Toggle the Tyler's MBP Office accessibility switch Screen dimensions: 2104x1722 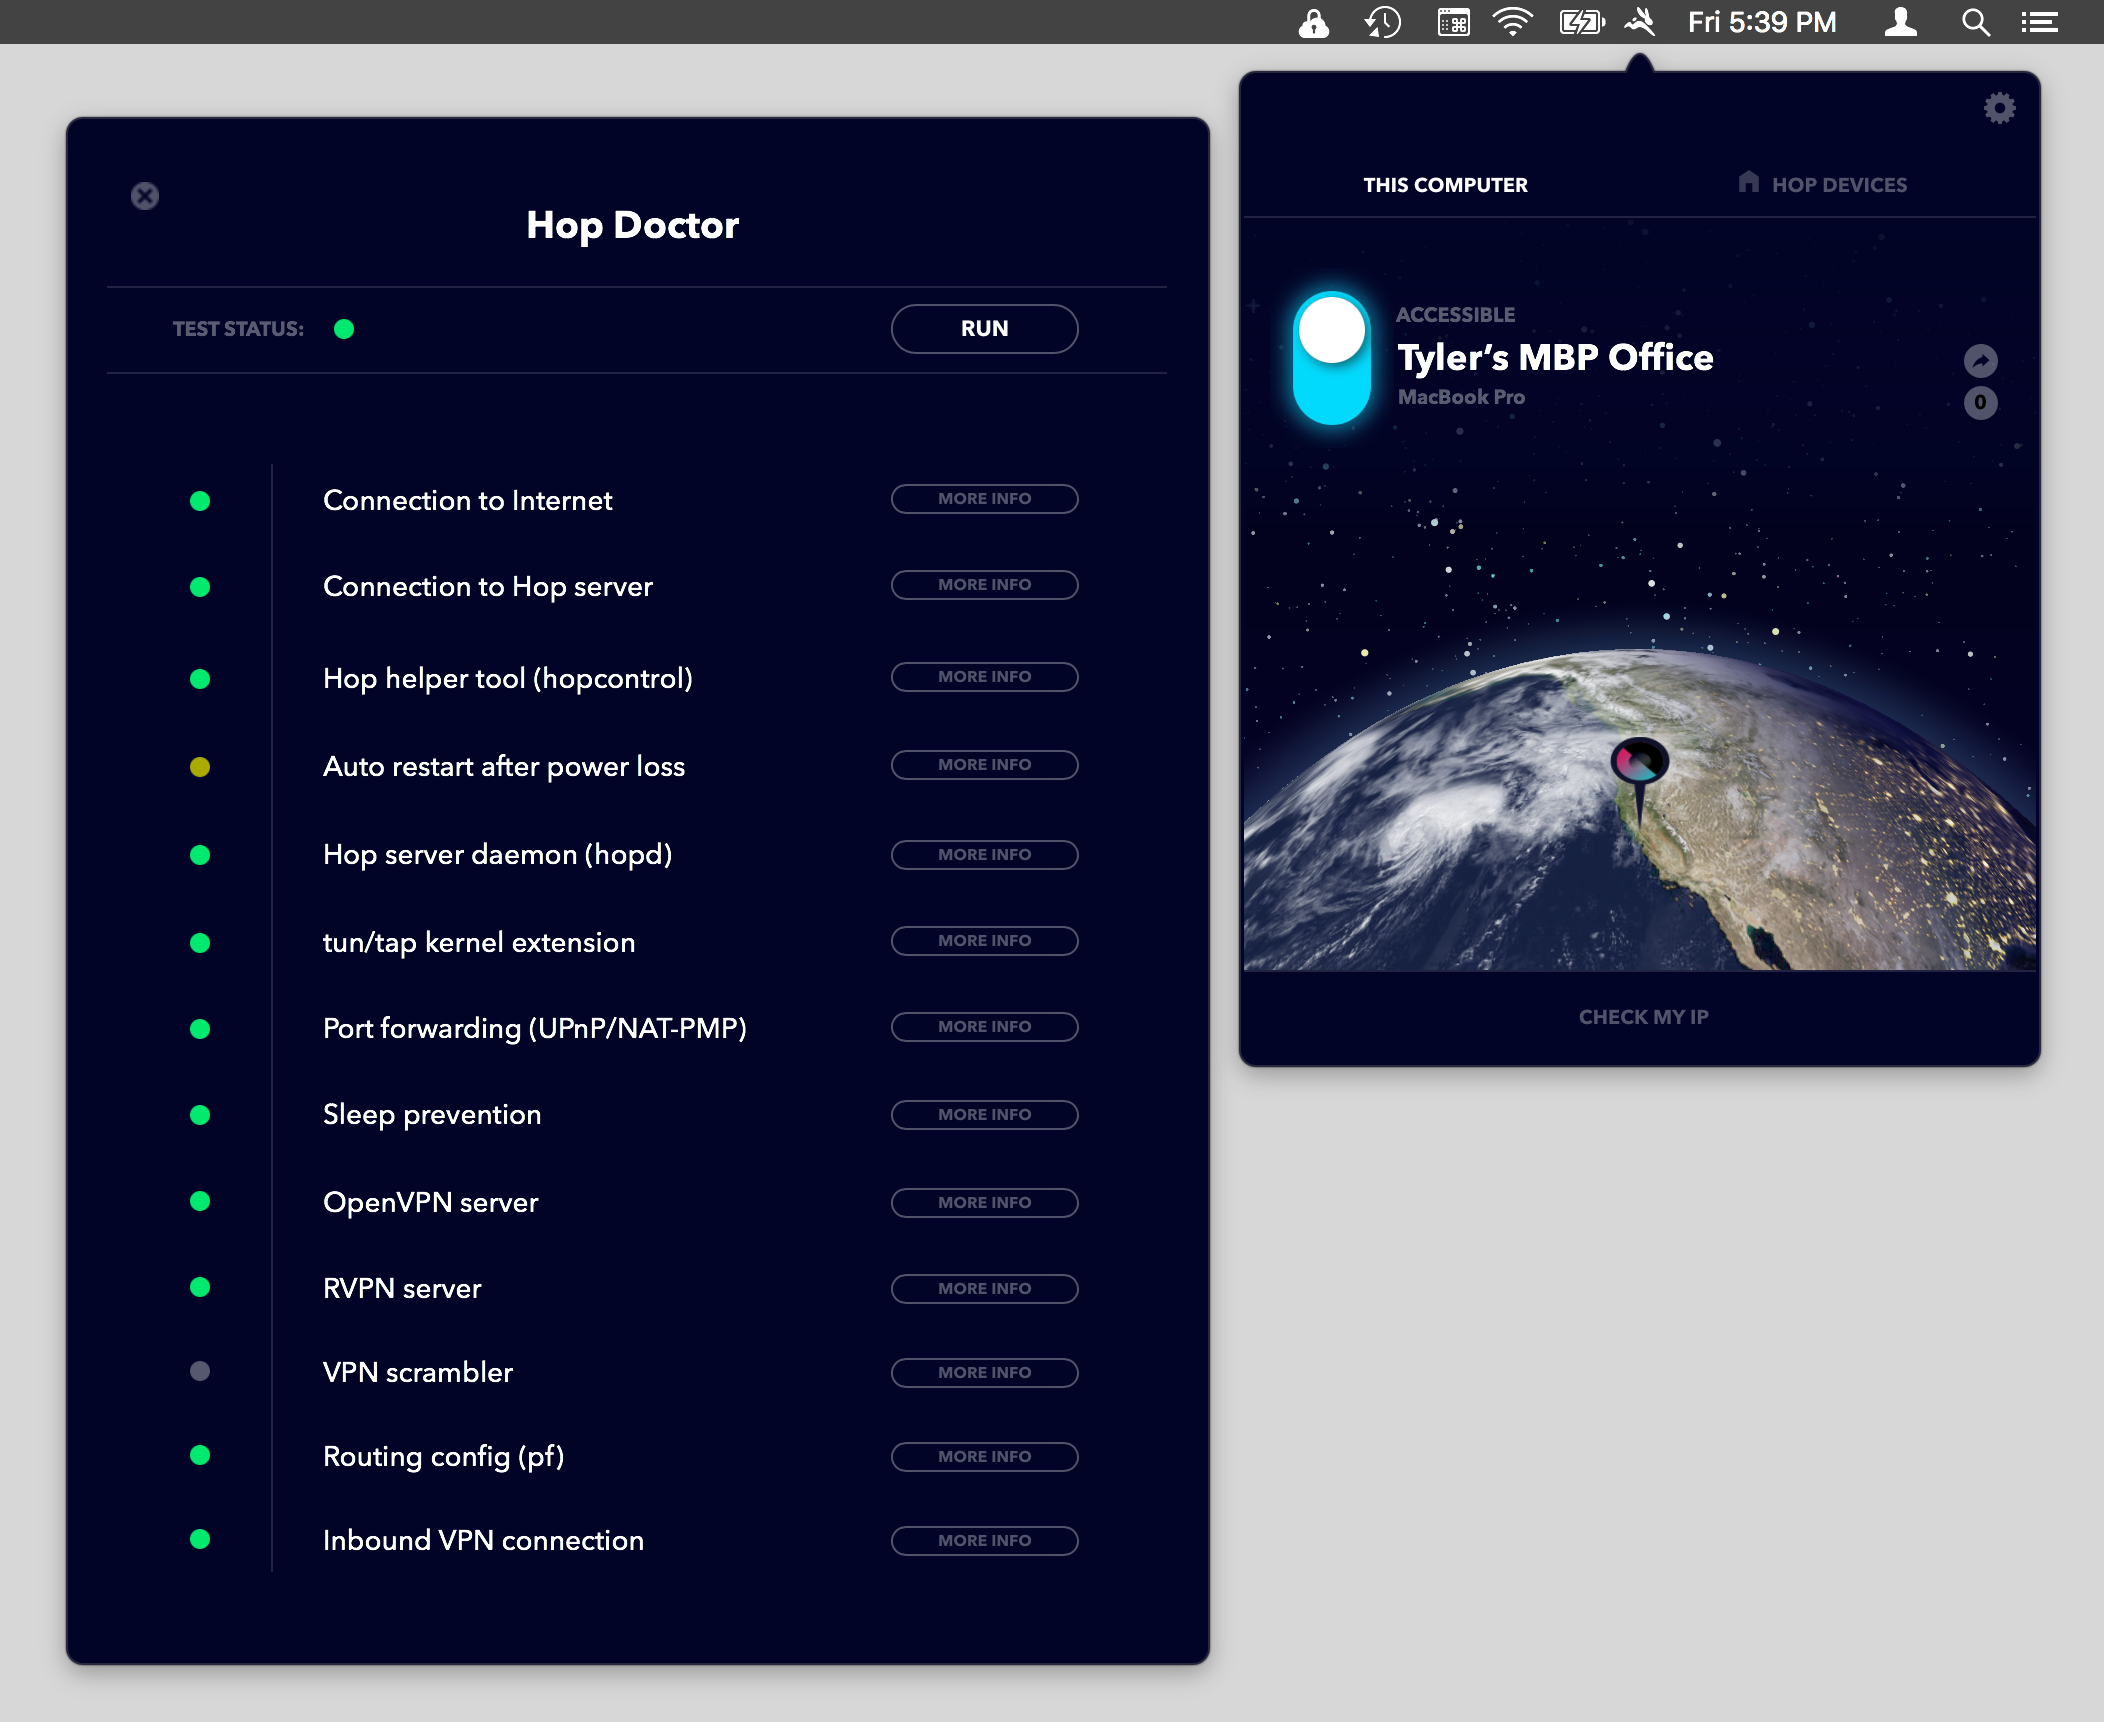tap(1331, 358)
